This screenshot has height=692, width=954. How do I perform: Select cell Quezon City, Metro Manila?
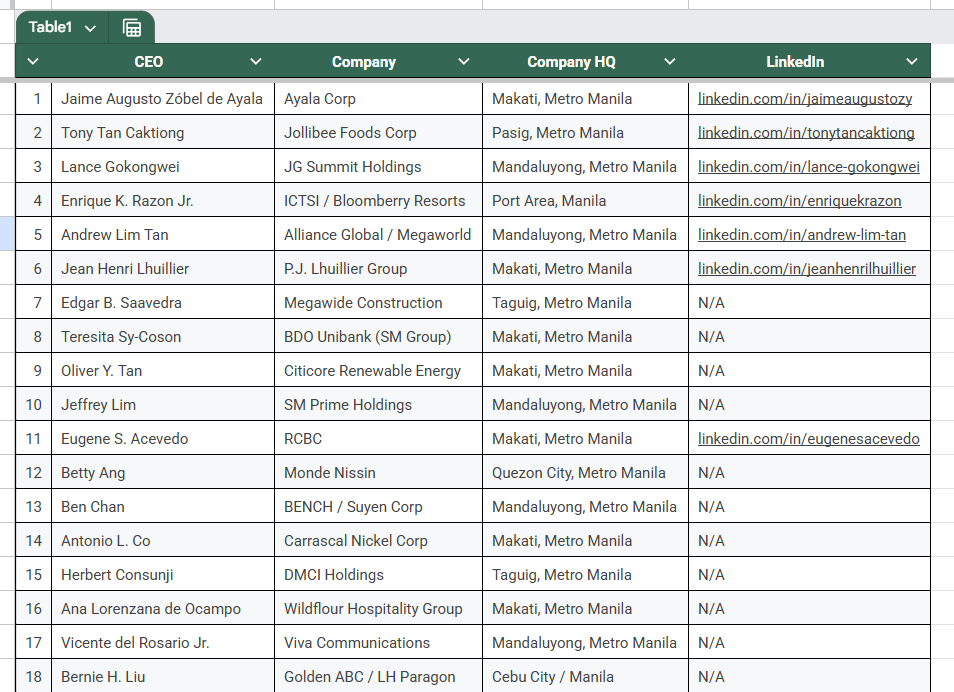coord(585,473)
